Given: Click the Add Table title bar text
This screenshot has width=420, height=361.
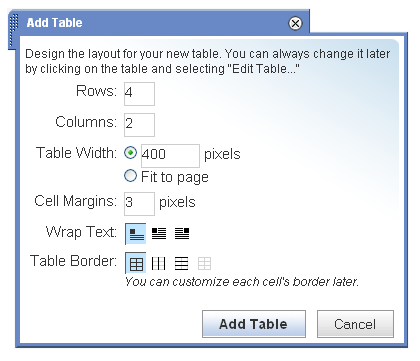Looking at the screenshot, I should click(x=54, y=23).
